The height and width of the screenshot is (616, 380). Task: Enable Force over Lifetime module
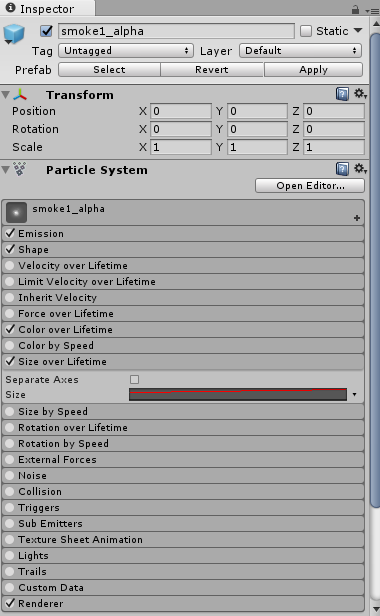pos(10,314)
